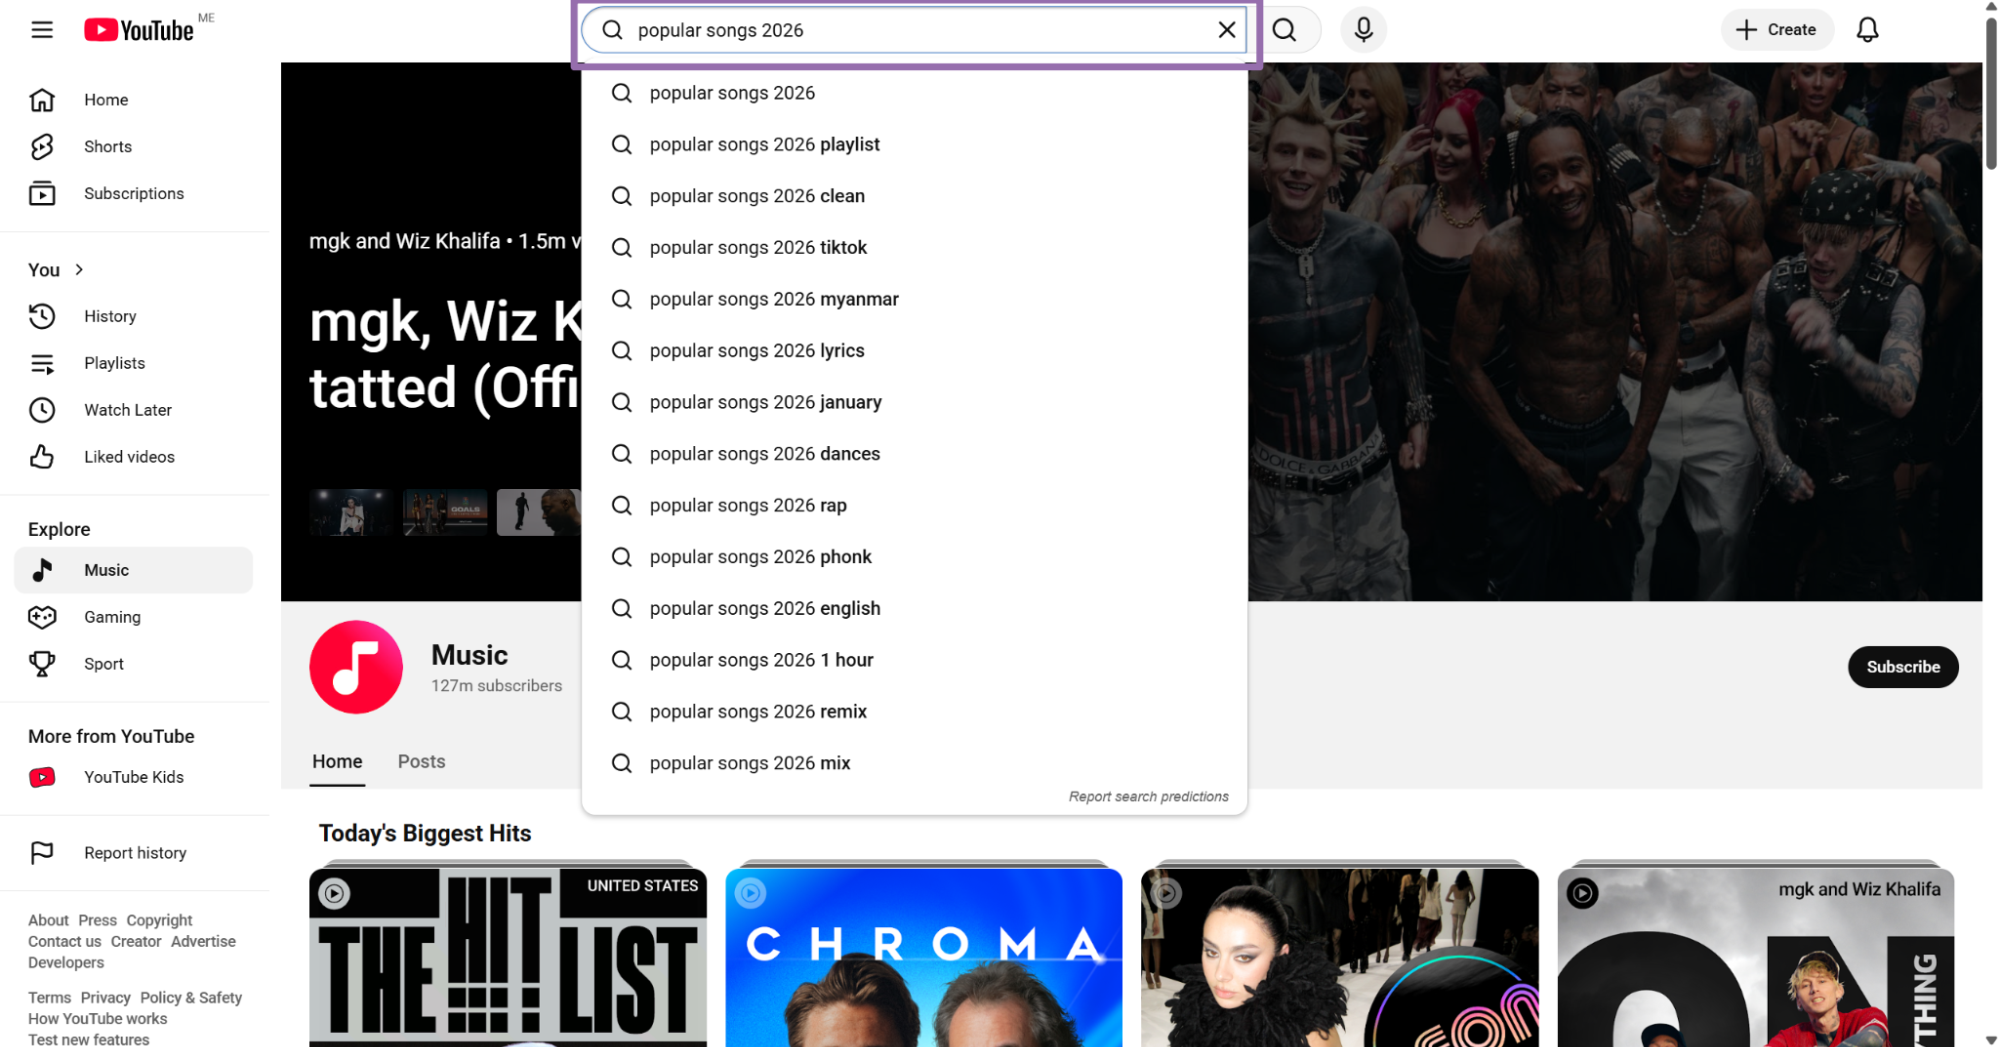Open the CHROMA playlist thumbnail
The width and height of the screenshot is (1999, 1048).
tap(923, 957)
